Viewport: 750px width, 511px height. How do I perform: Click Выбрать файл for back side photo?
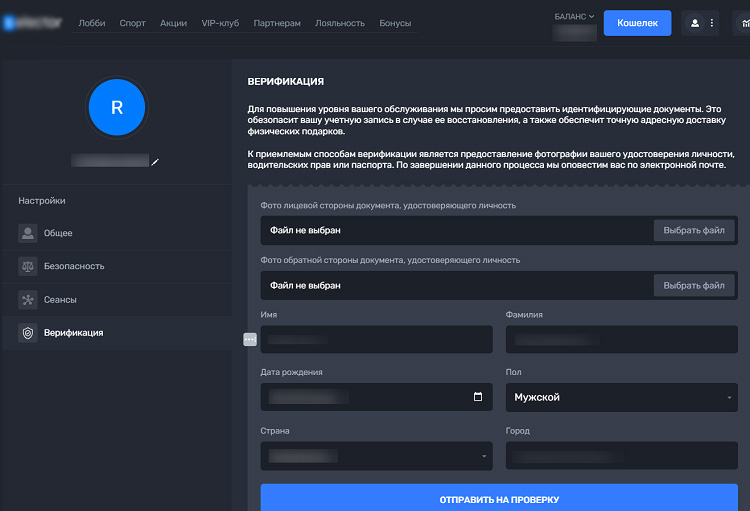click(694, 285)
